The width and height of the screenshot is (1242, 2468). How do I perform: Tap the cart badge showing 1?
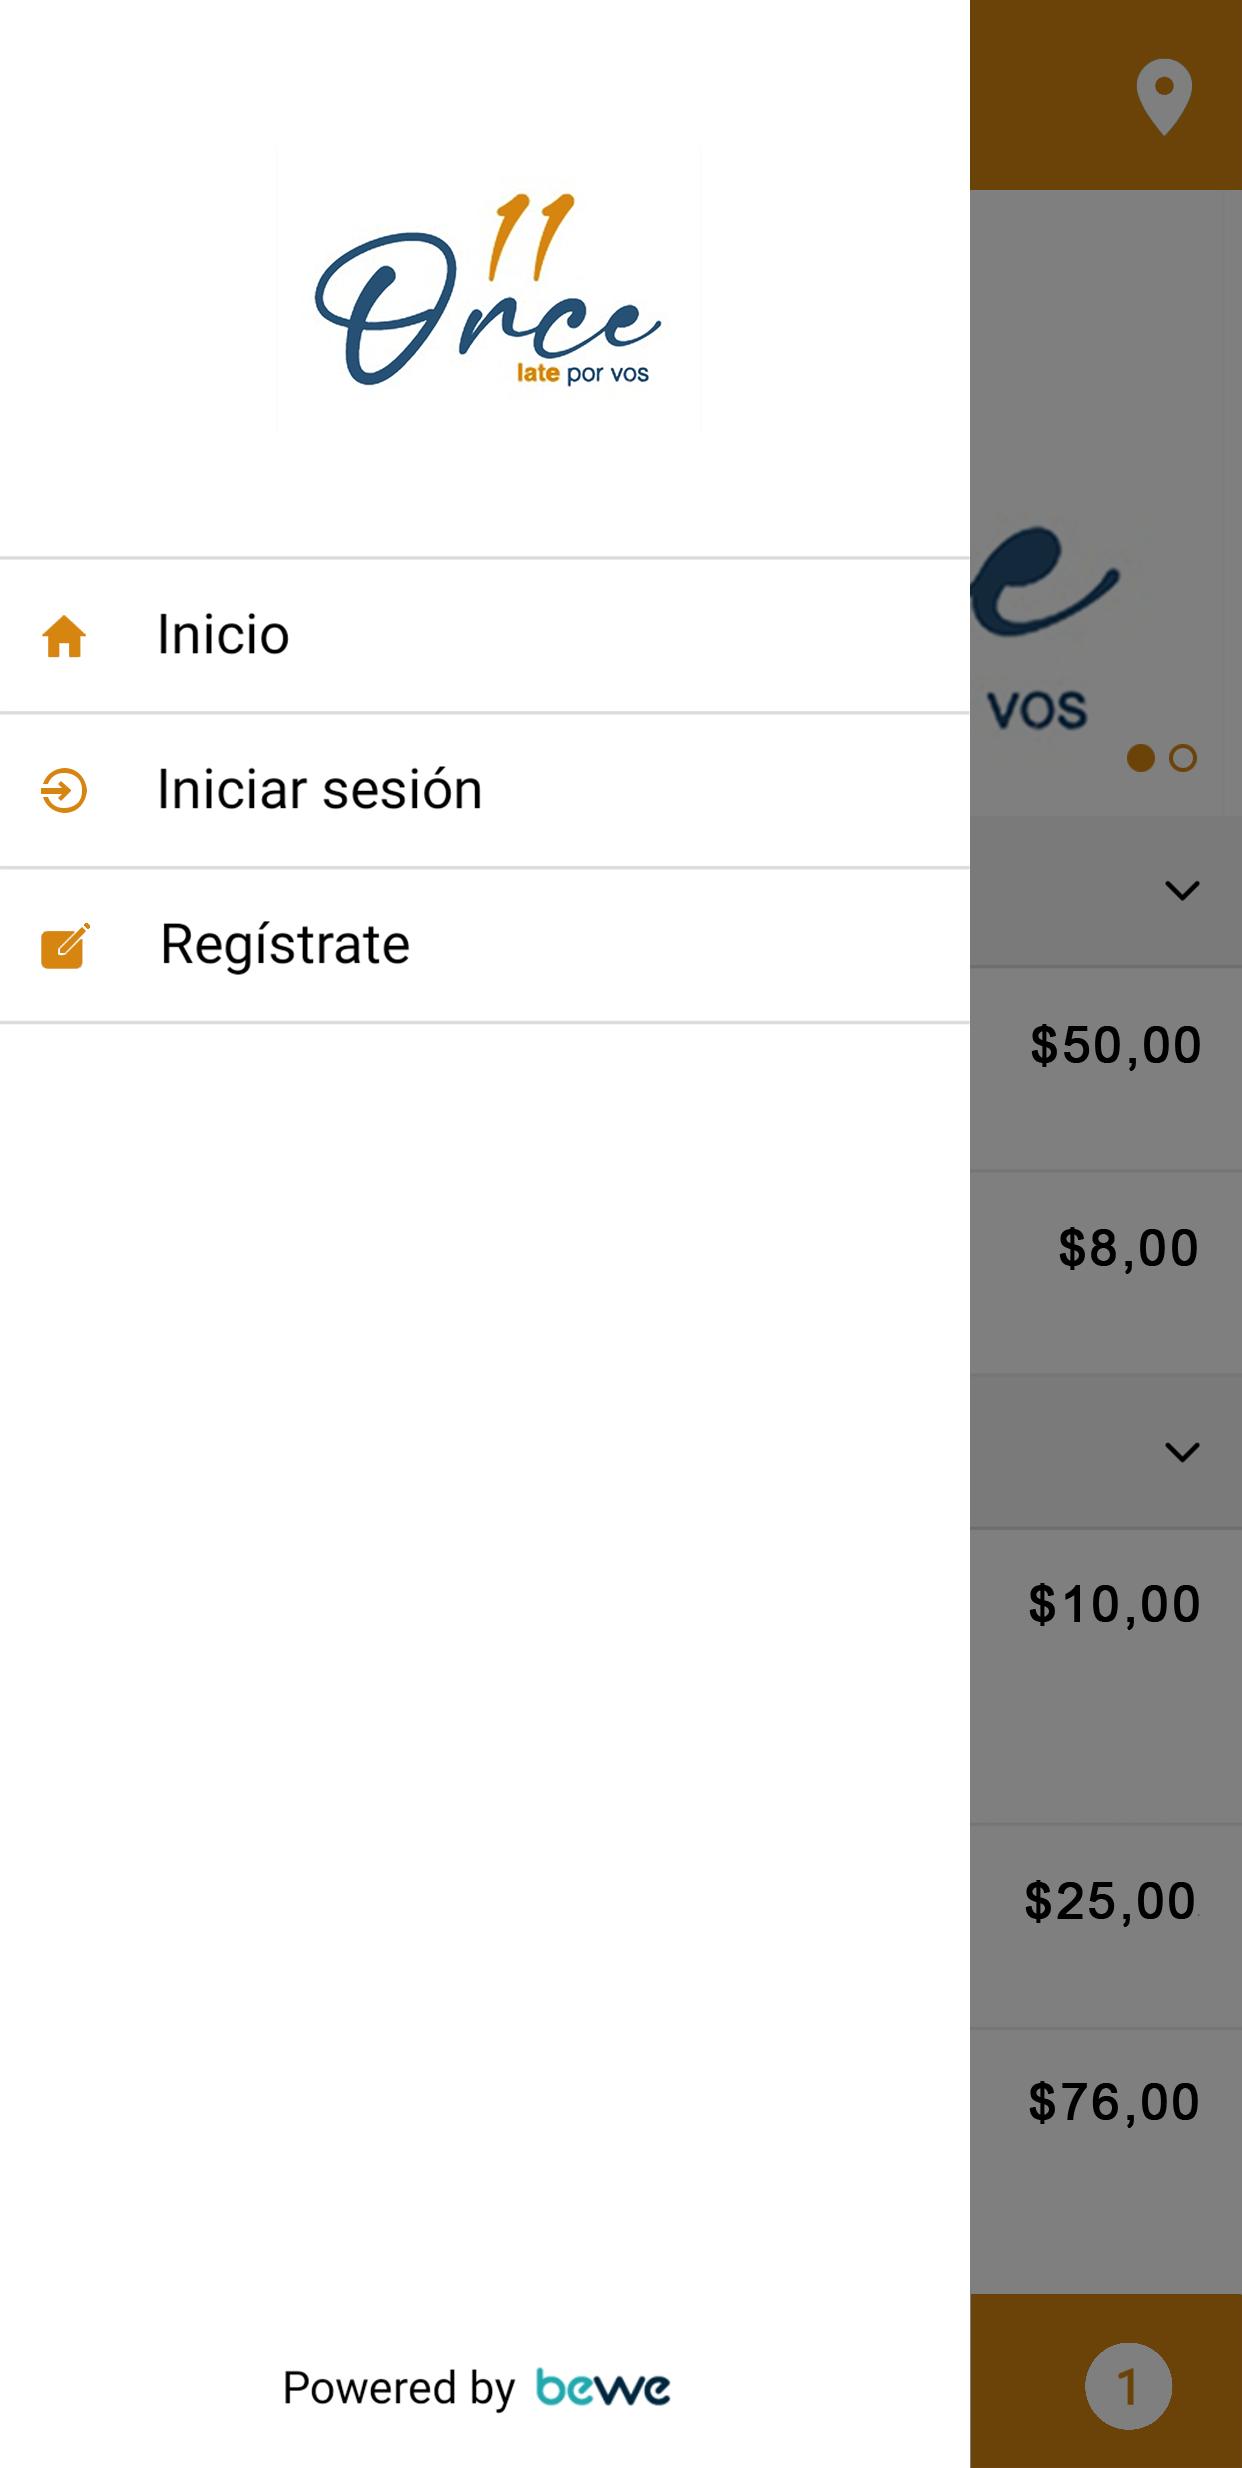point(1128,2386)
